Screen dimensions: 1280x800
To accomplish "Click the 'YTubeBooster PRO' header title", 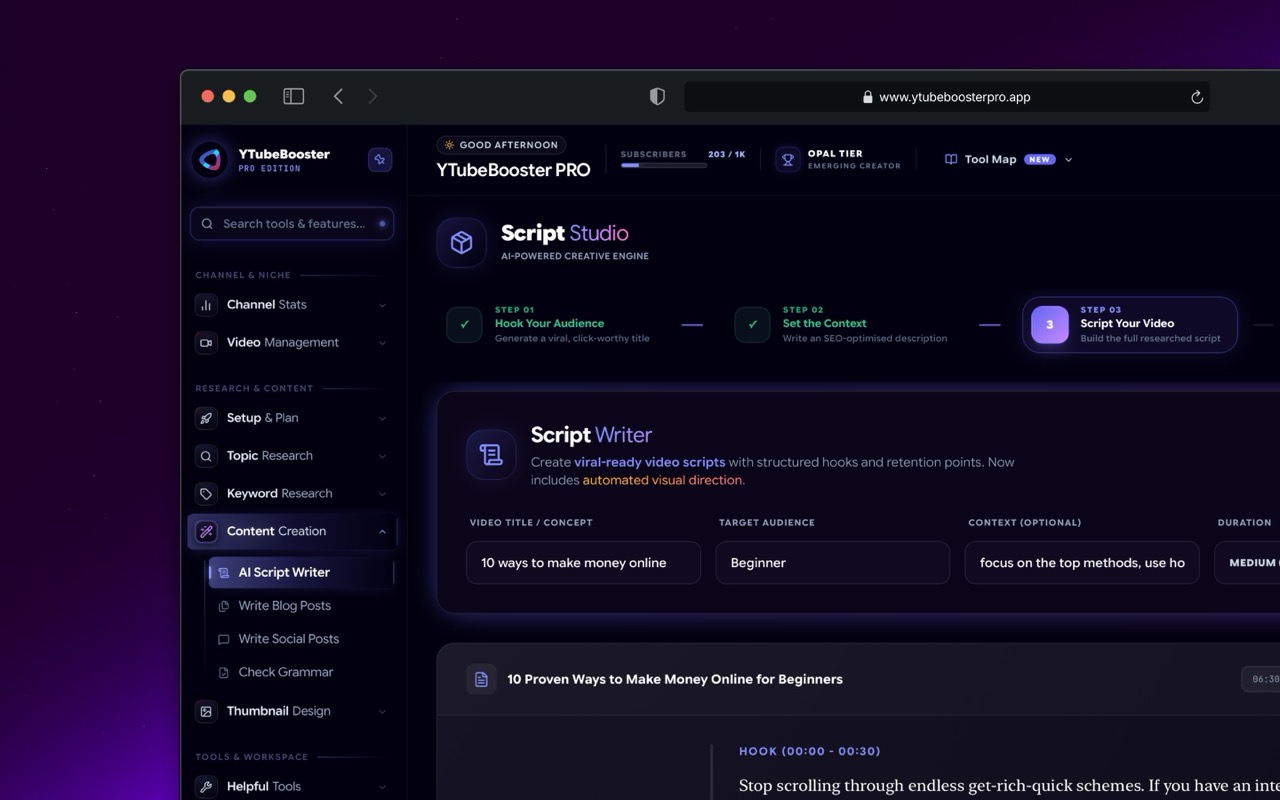I will [x=513, y=170].
